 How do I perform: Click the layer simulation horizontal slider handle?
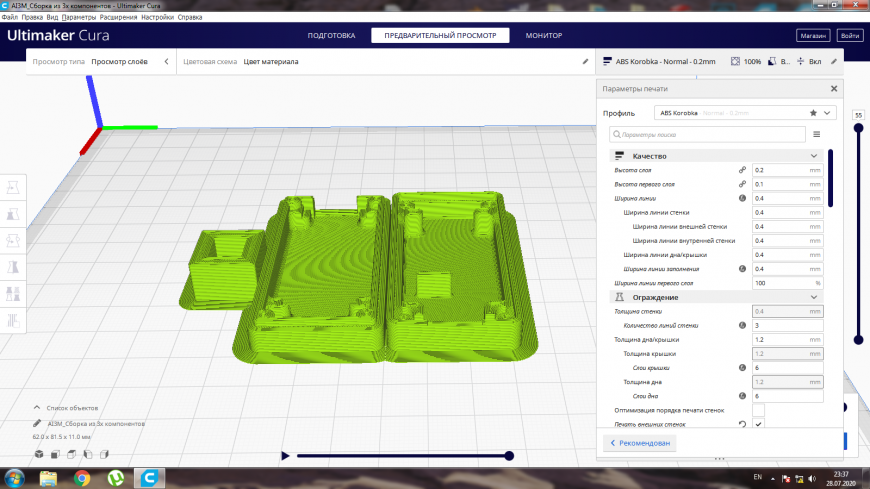tap(509, 456)
